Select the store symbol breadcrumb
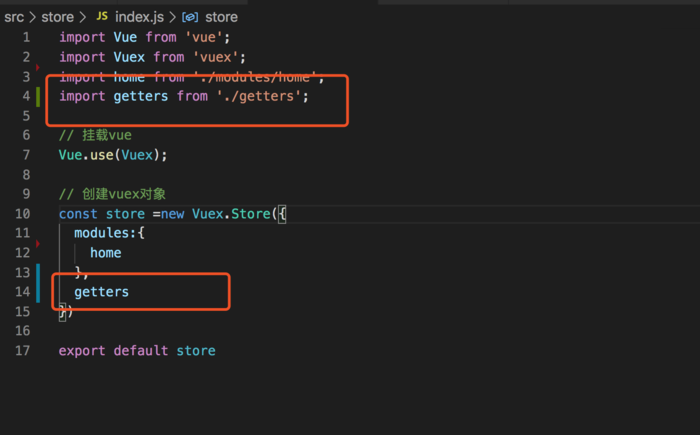The width and height of the screenshot is (700, 435). coord(221,17)
